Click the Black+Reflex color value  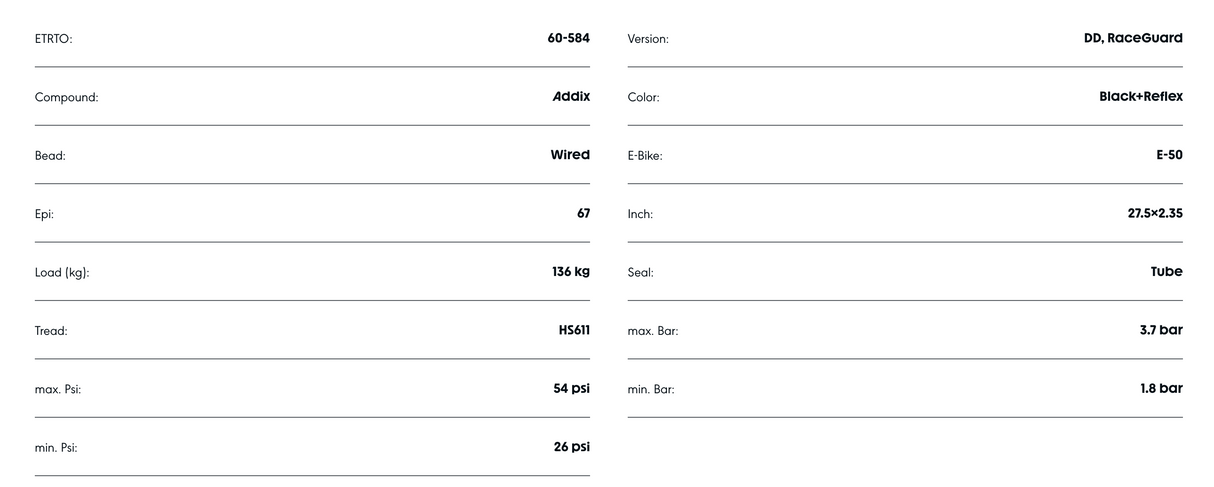(1140, 97)
